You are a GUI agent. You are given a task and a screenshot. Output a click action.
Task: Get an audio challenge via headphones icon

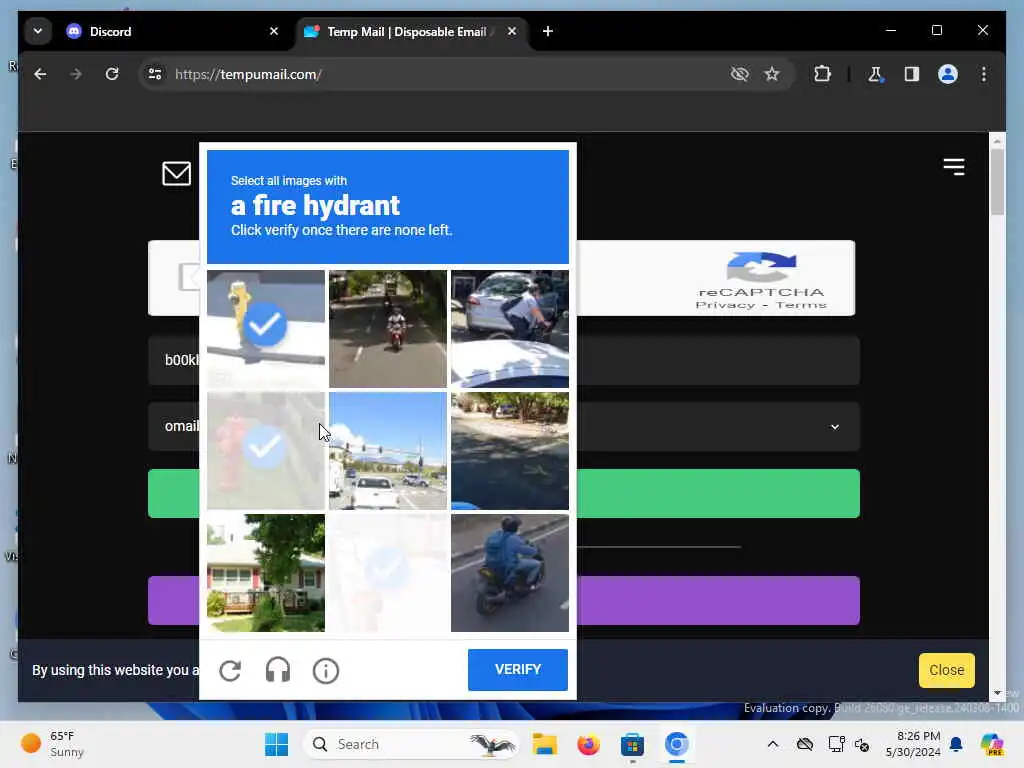point(278,670)
